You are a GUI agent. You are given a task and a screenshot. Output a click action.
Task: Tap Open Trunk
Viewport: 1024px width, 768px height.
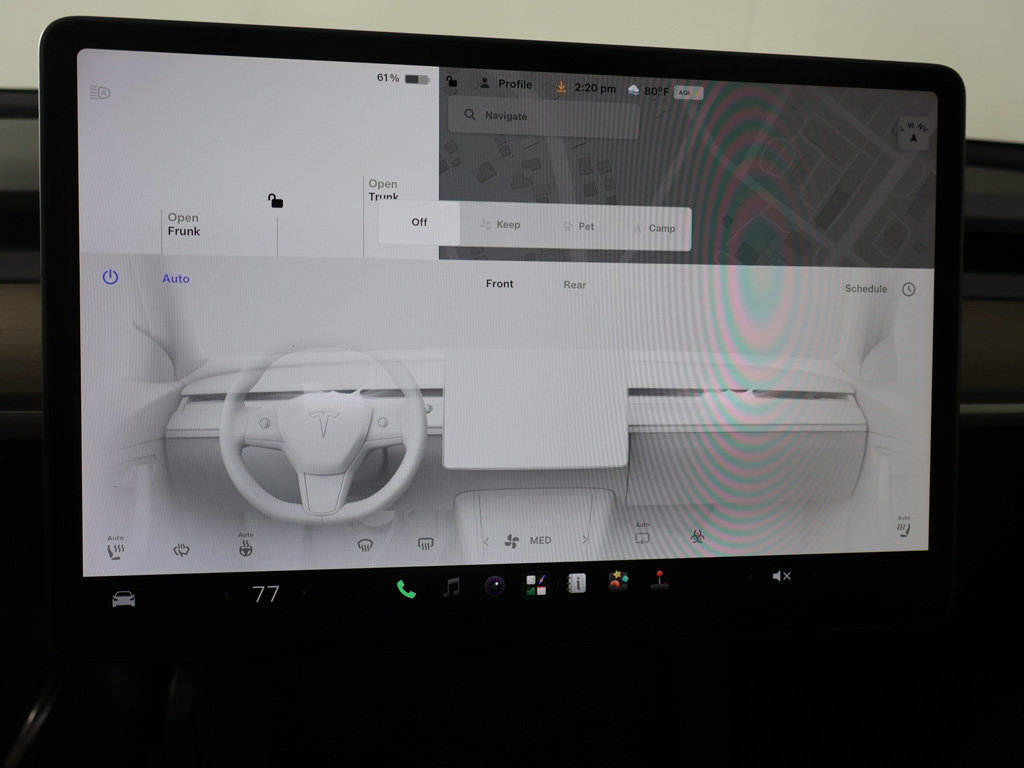(x=383, y=189)
